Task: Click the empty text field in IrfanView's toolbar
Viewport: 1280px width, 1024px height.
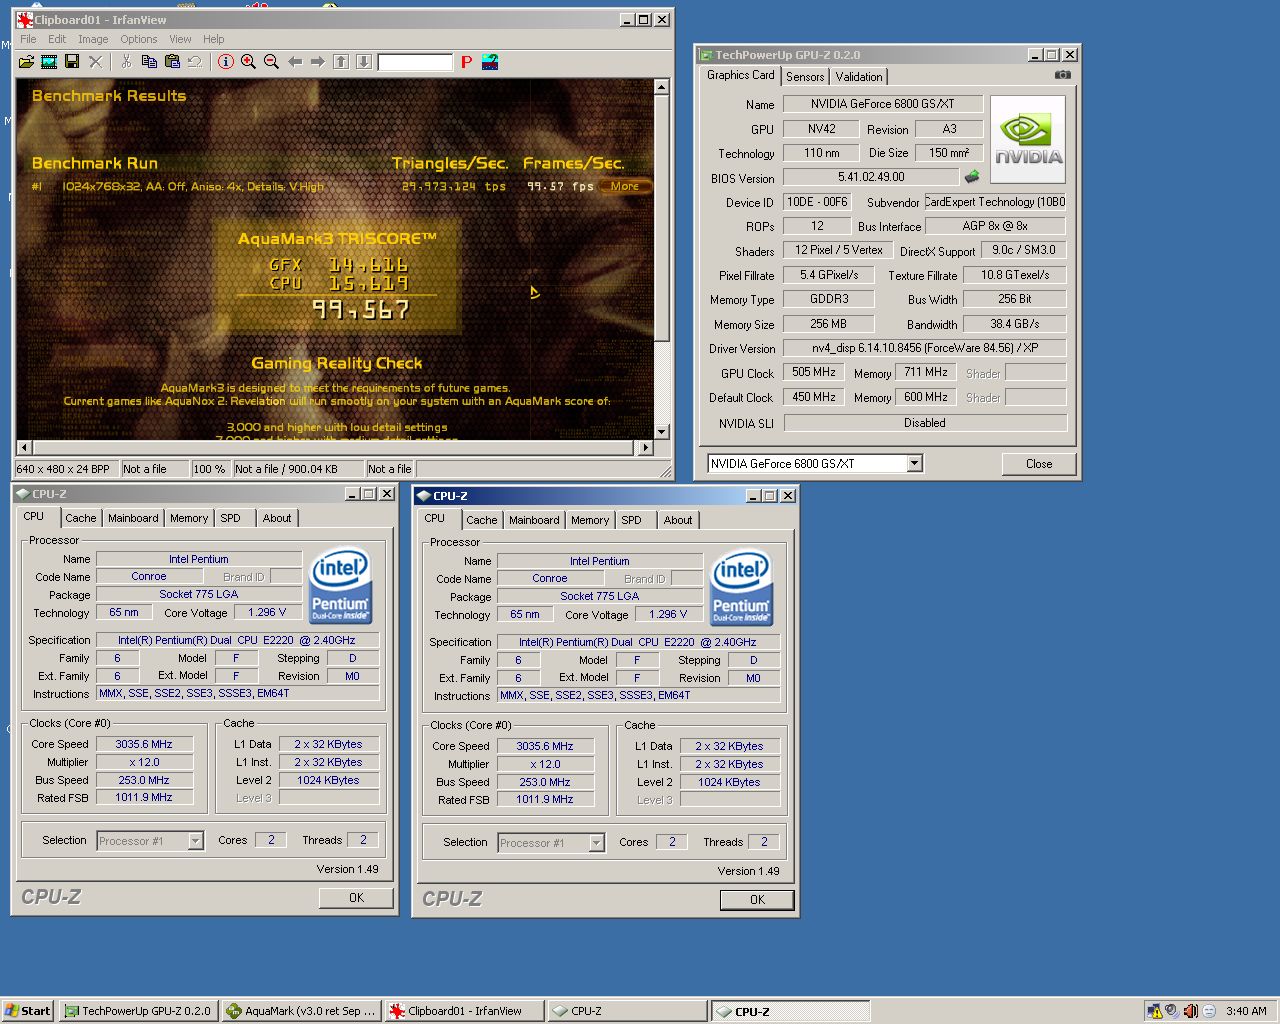Action: tap(415, 62)
